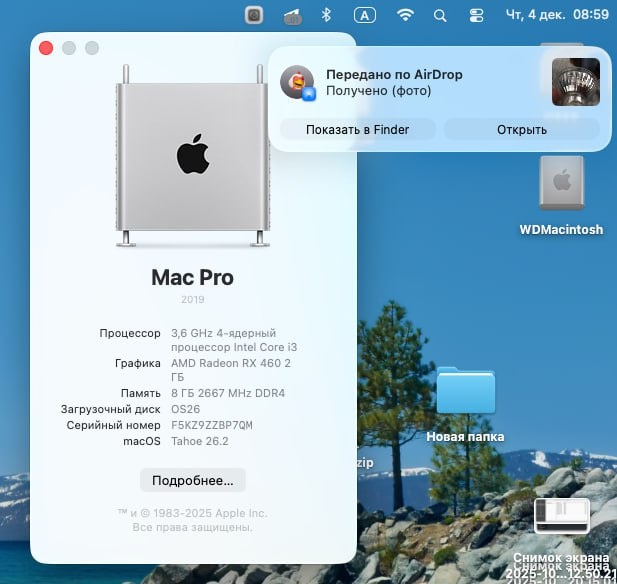This screenshot has width=617, height=584.
Task: Click the serial number F5KZ9ZZBP7QM
Action: click(x=212, y=425)
